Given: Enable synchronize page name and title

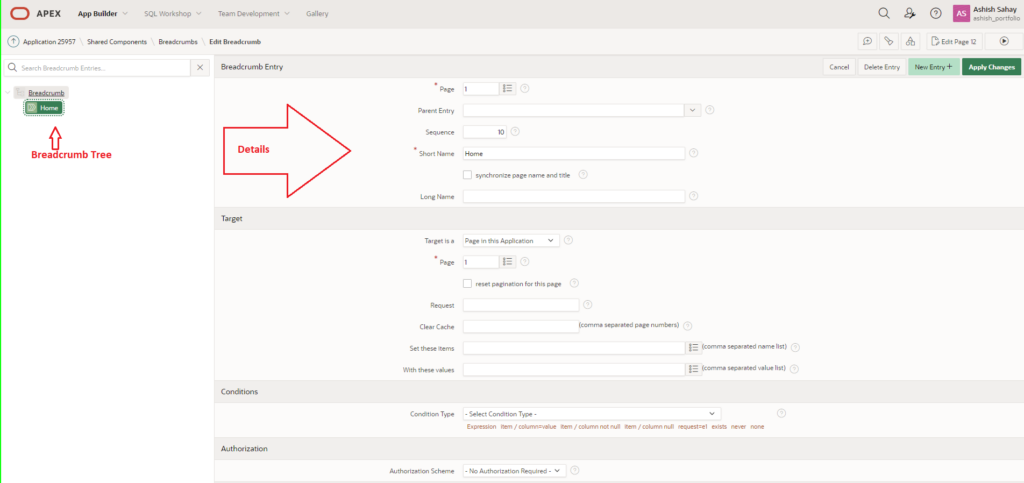Looking at the screenshot, I should [x=468, y=174].
